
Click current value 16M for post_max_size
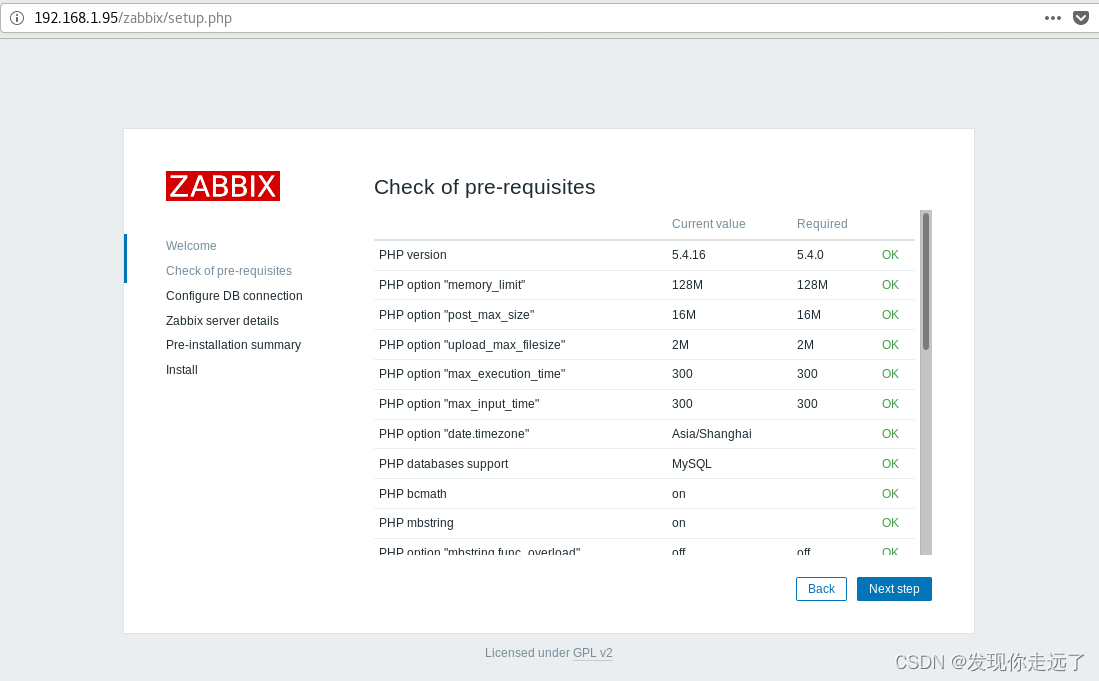[x=683, y=315]
